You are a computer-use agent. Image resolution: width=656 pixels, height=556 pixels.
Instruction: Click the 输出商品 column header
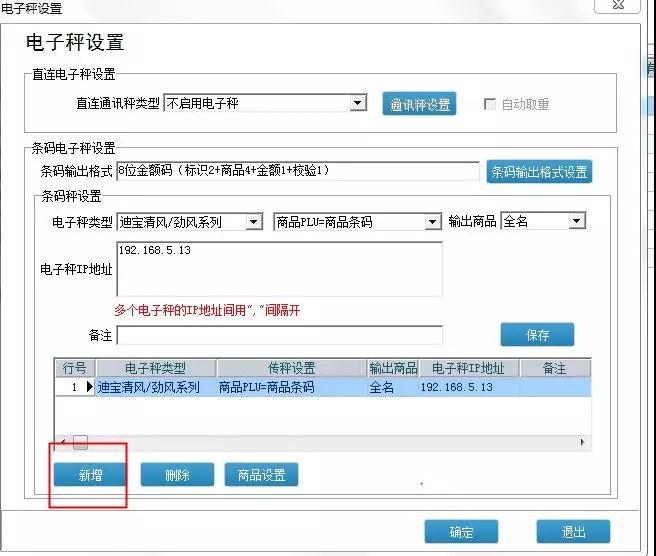393,368
